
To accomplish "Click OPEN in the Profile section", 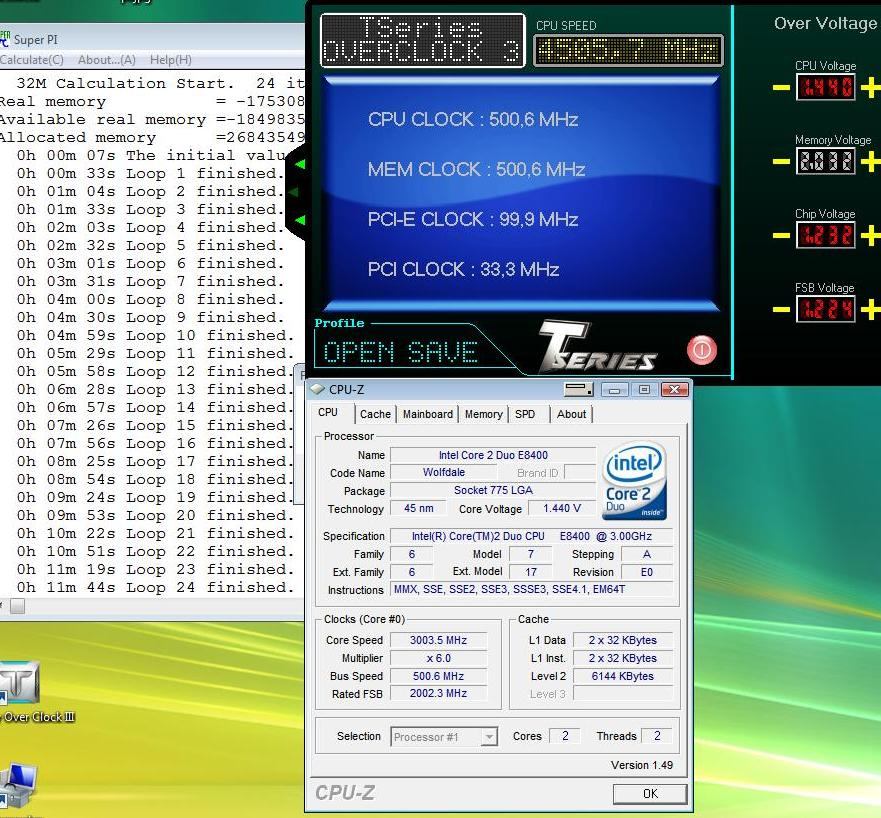I will 359,352.
